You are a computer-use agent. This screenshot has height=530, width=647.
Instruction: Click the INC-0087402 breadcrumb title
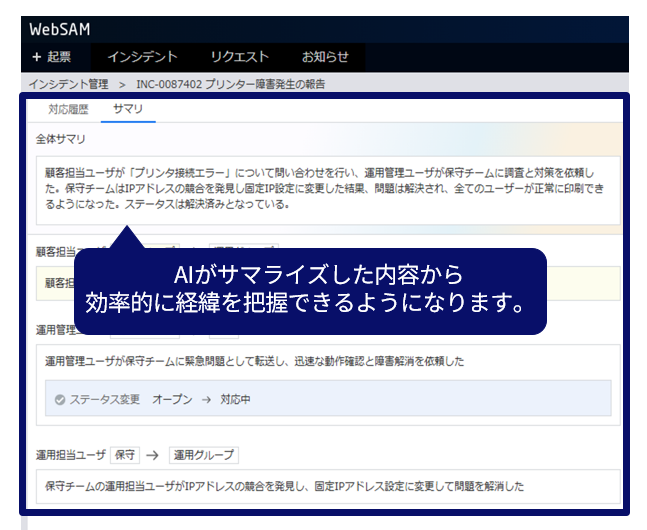tap(231, 84)
